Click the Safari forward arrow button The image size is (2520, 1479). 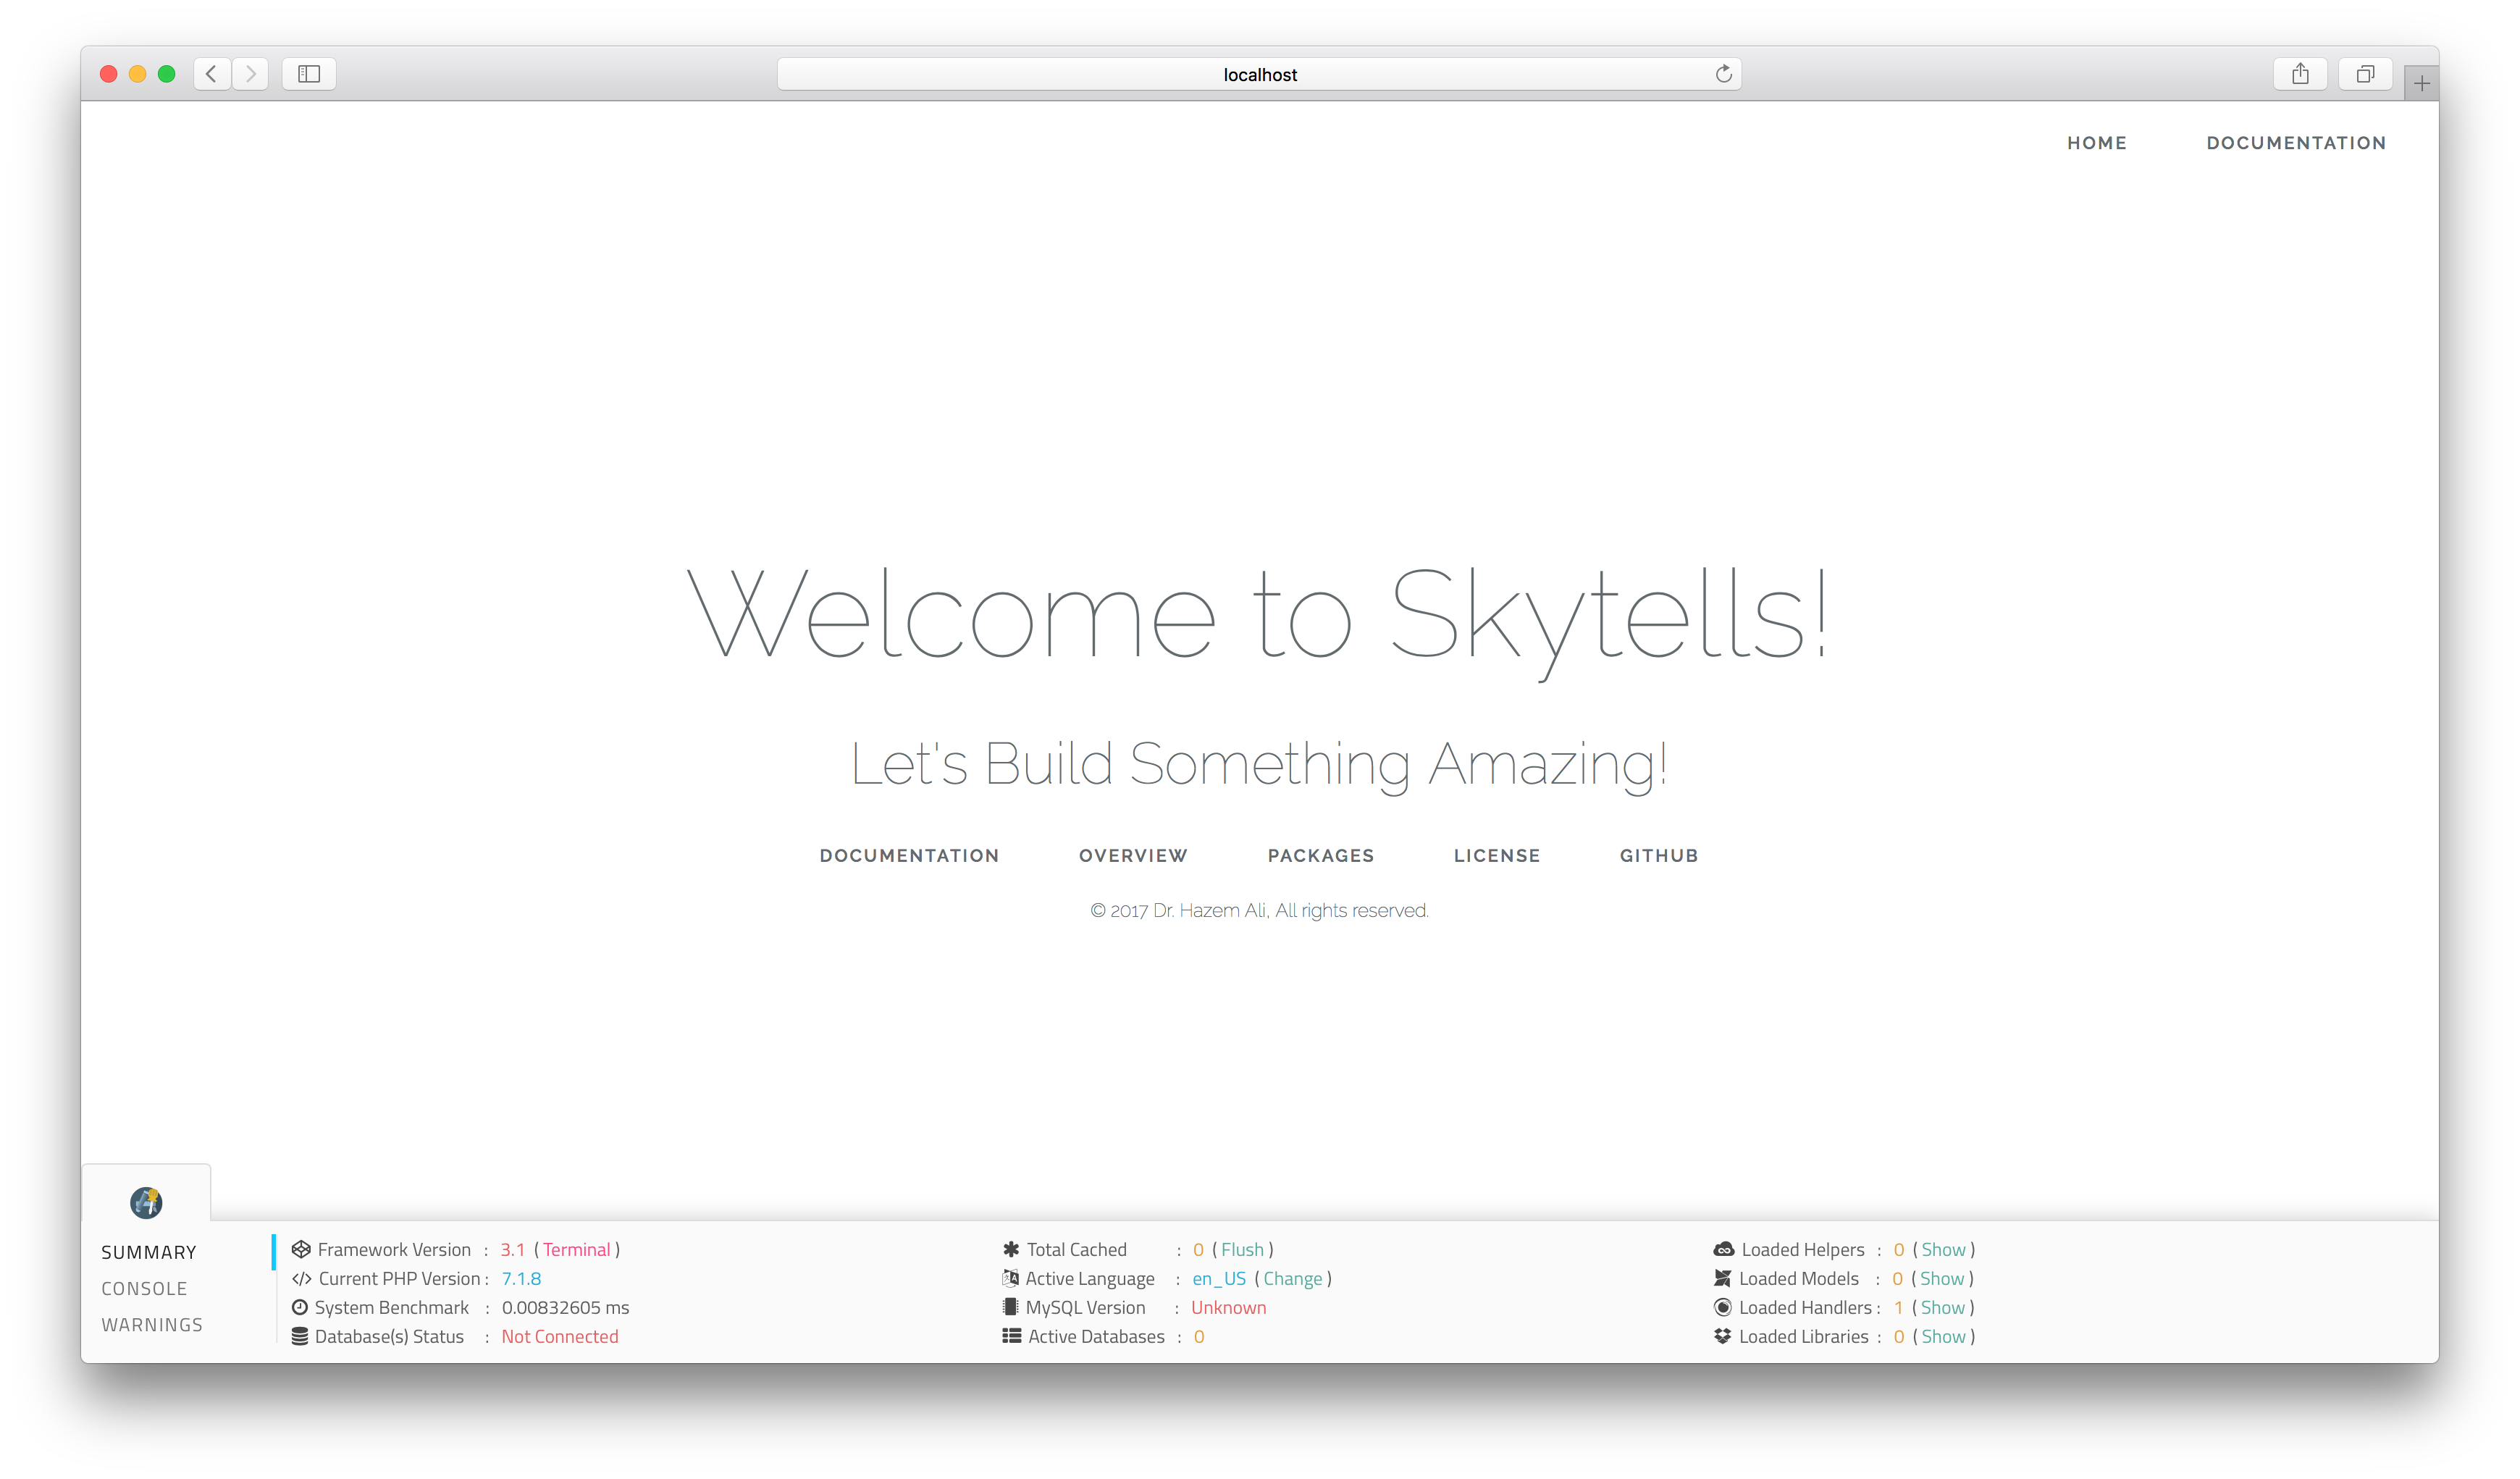pos(250,74)
